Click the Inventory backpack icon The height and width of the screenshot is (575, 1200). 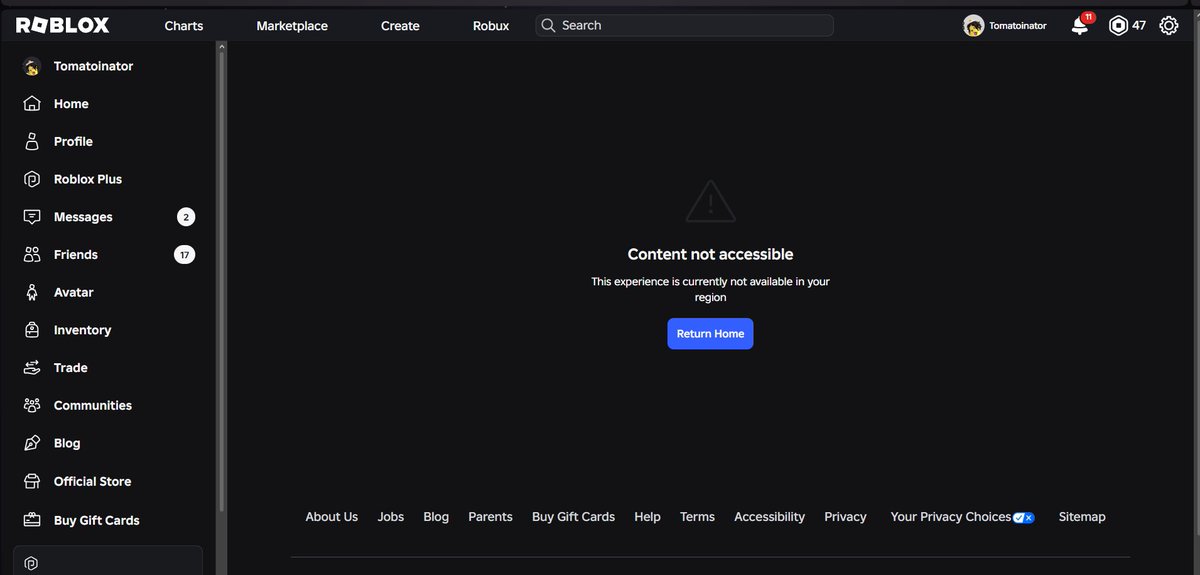(32, 330)
